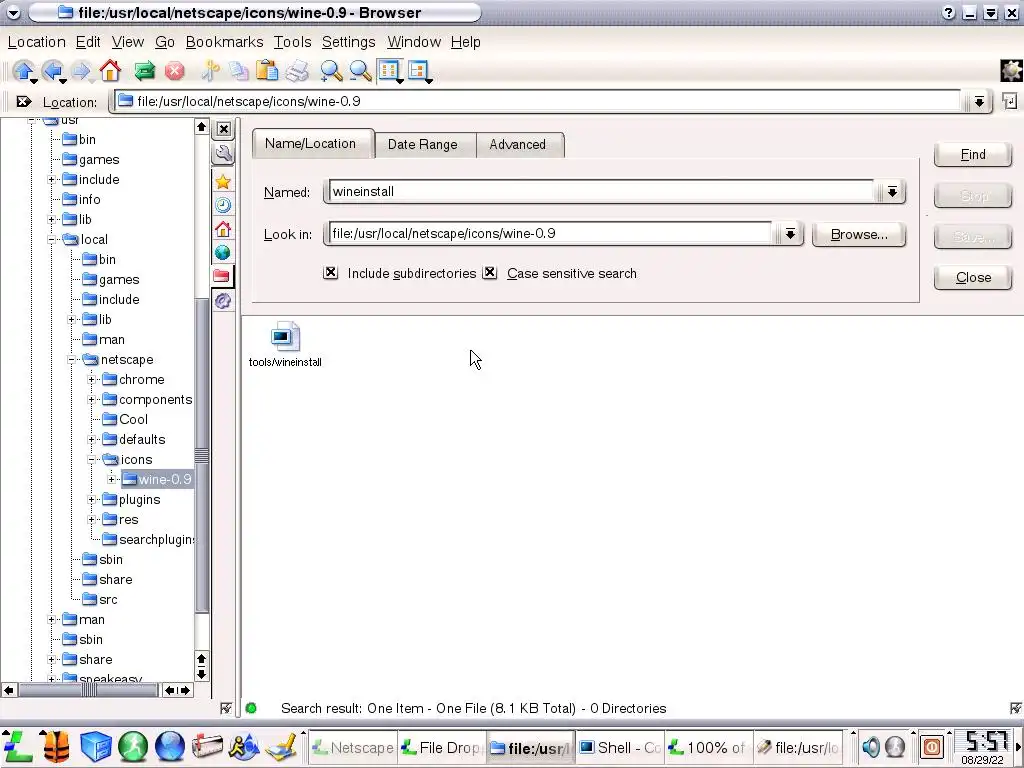Open the Location menu
Viewport: 1024px width, 768px height.
(x=37, y=42)
